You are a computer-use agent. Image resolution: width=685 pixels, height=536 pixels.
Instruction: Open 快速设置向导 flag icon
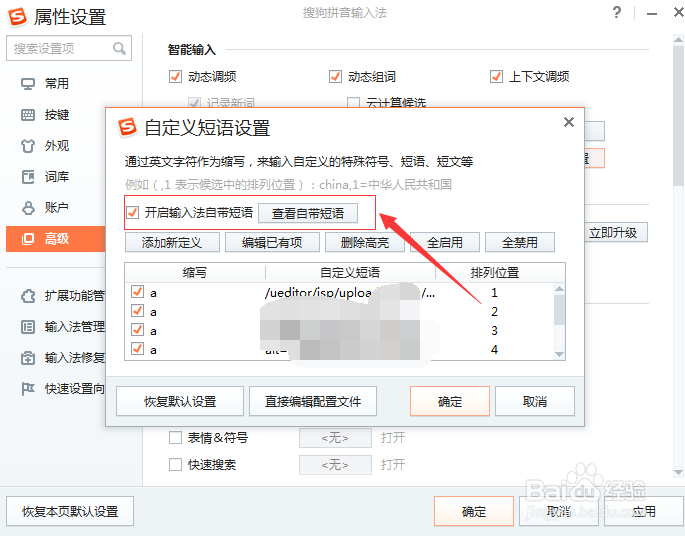coord(28,389)
